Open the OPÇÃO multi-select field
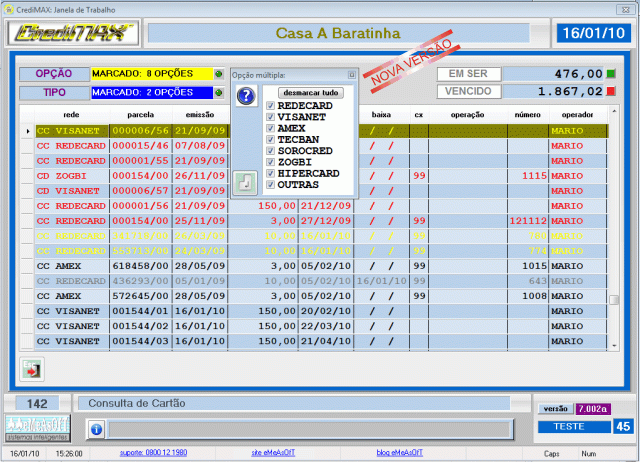Viewport: 640px width, 462px height. [150, 74]
